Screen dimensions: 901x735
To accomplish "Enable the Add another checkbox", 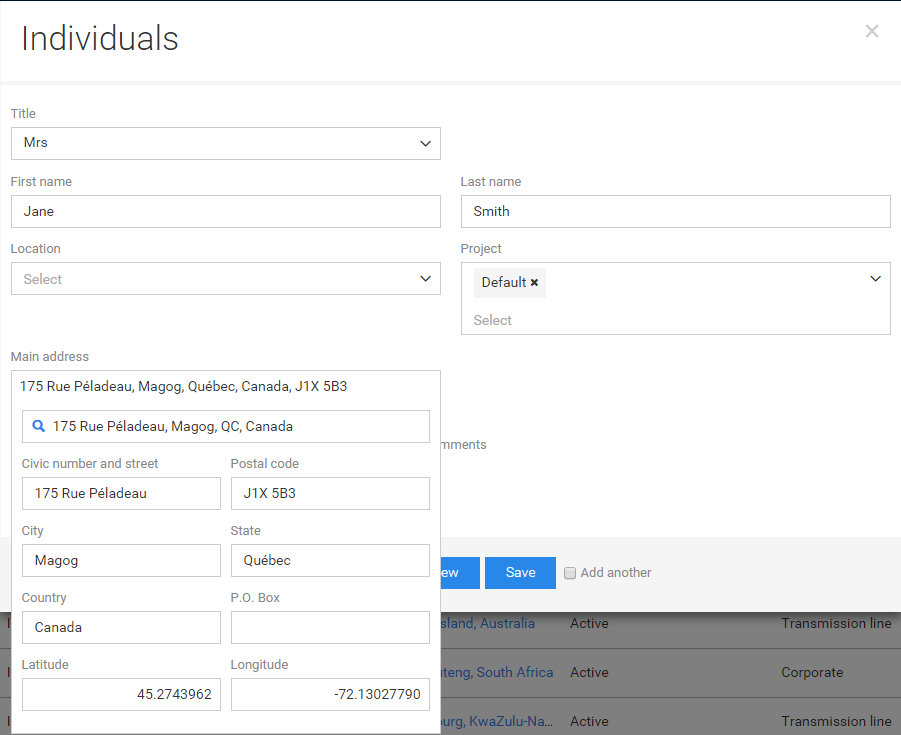I will click(569, 573).
